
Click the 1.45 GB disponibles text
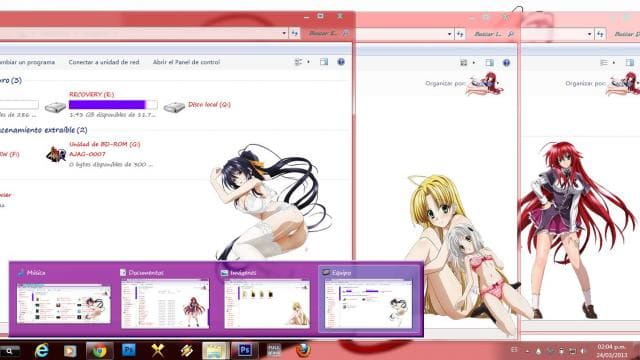[x=112, y=115]
